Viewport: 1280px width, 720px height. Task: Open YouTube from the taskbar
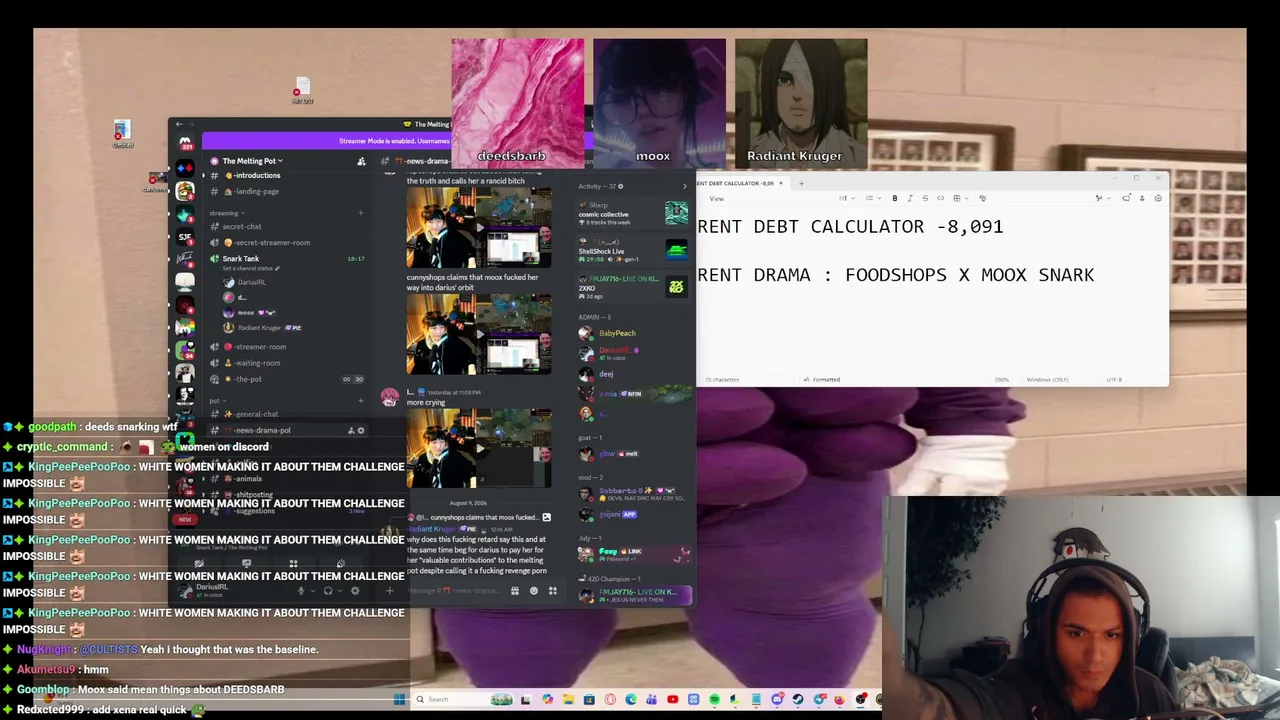(x=672, y=700)
